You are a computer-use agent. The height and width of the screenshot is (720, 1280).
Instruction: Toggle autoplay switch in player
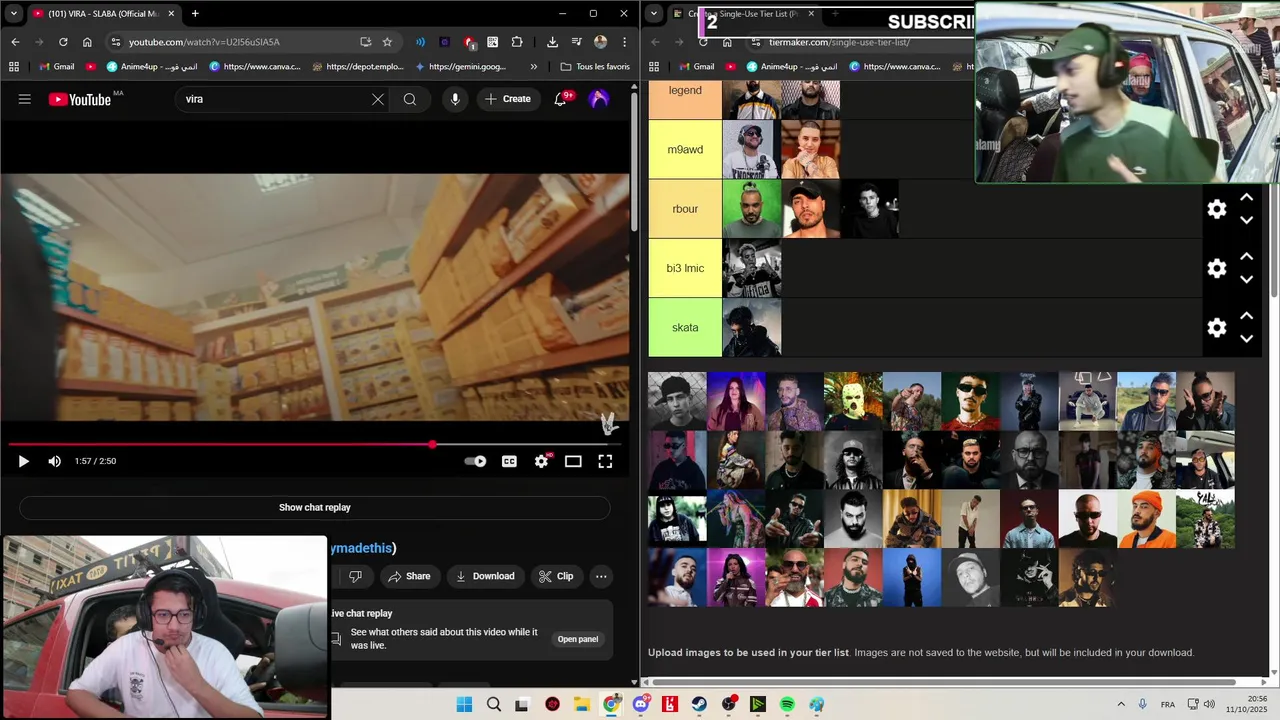tap(475, 461)
